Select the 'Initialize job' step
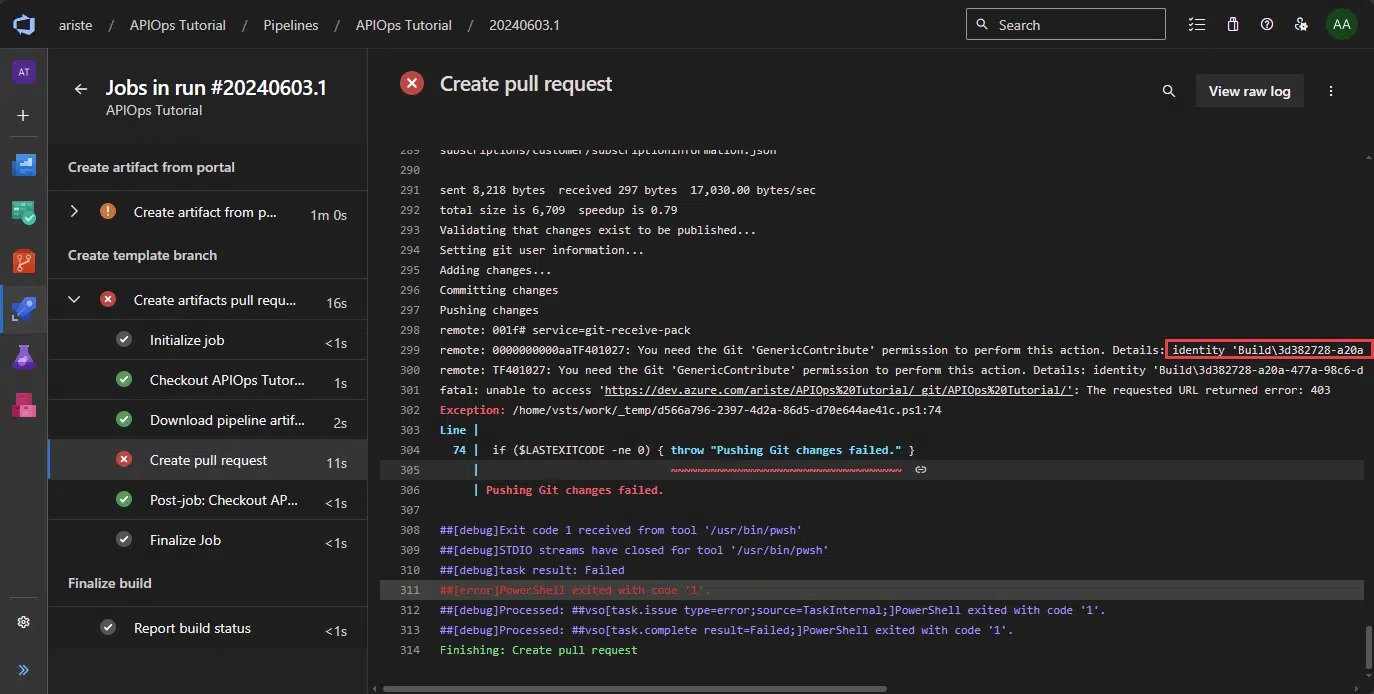Image resolution: width=1374 pixels, height=694 pixels. coord(185,340)
